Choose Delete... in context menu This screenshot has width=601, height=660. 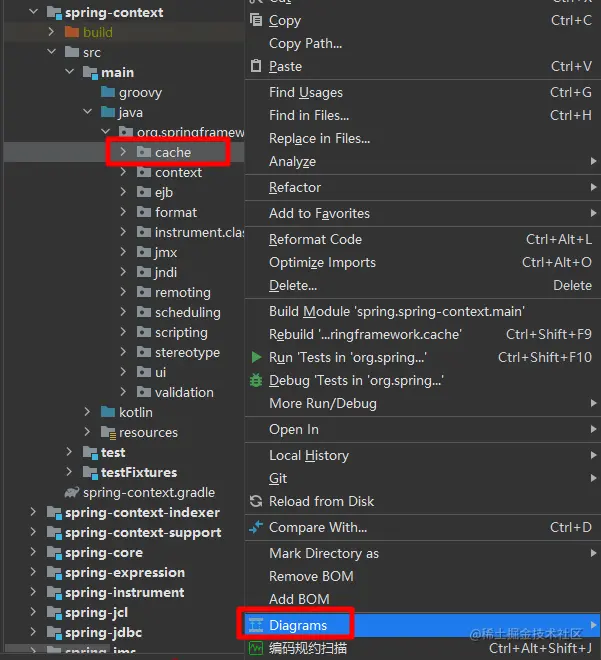423,285
